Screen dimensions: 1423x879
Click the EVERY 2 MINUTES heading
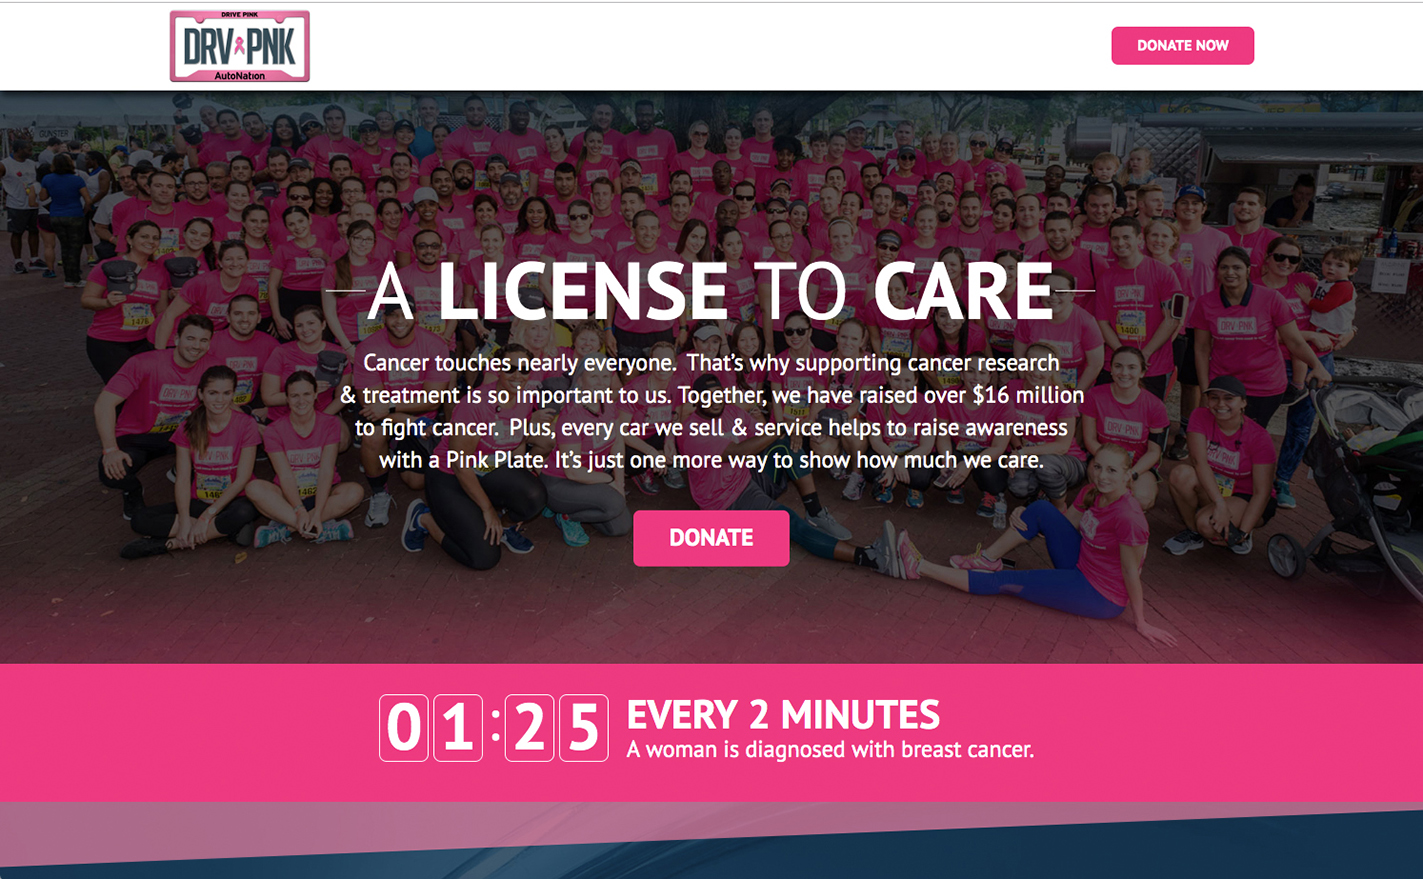coord(783,715)
